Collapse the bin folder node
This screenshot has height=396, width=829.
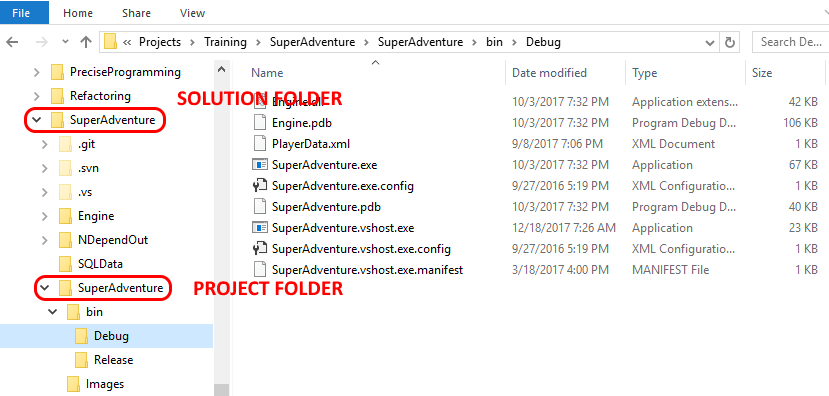pyautogui.click(x=53, y=311)
